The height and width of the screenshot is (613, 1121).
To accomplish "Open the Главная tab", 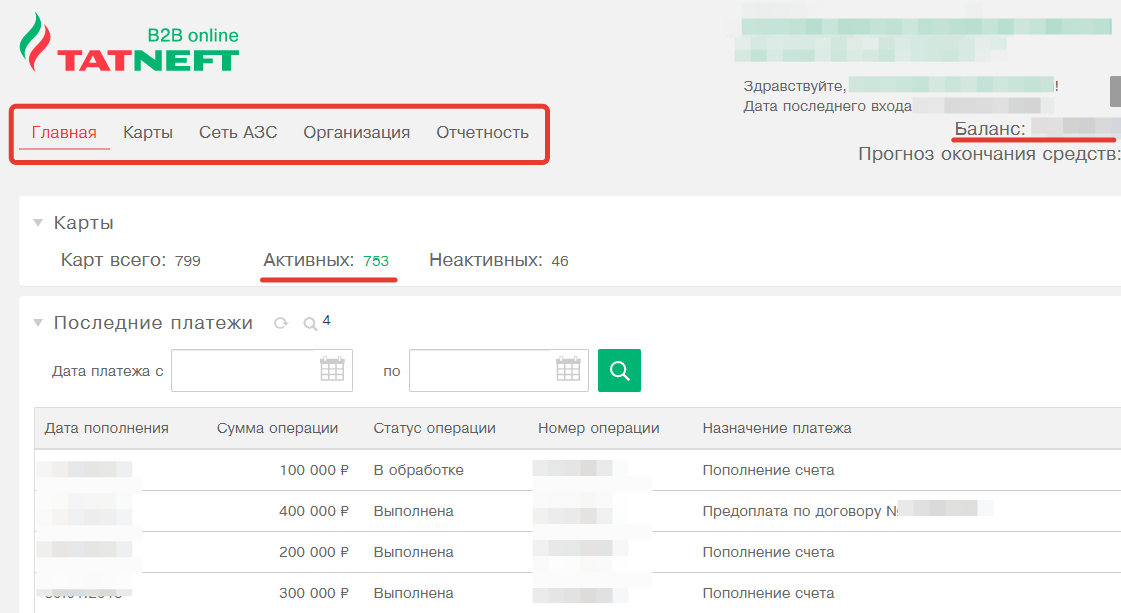I will [x=64, y=132].
